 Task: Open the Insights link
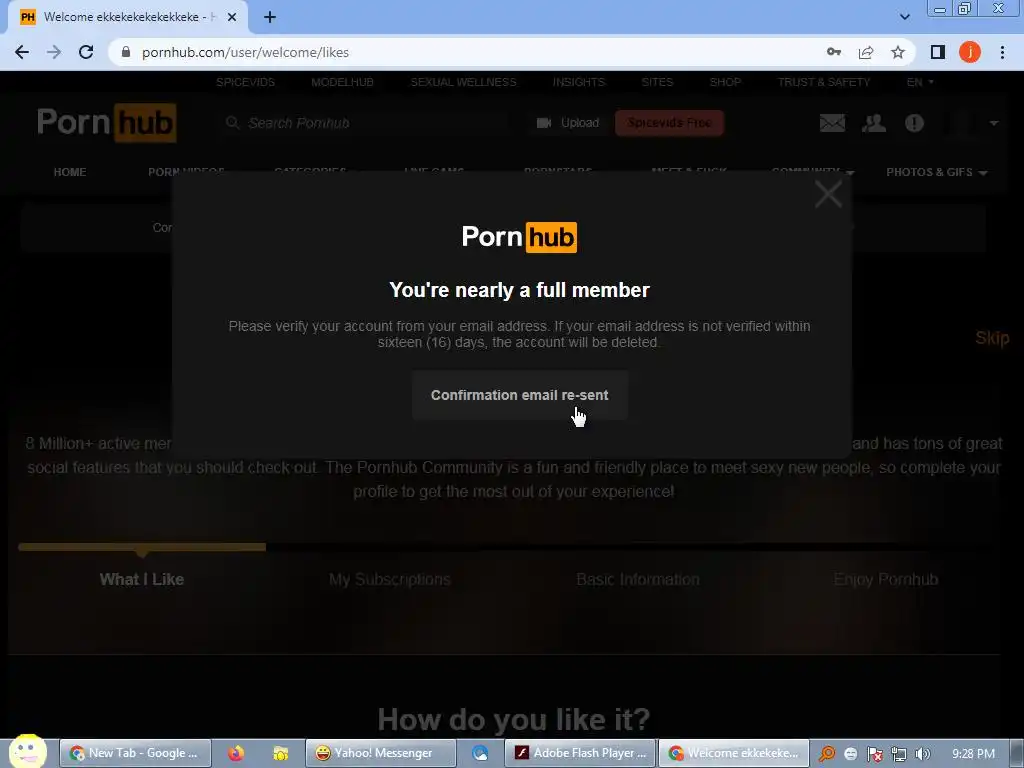tap(579, 82)
